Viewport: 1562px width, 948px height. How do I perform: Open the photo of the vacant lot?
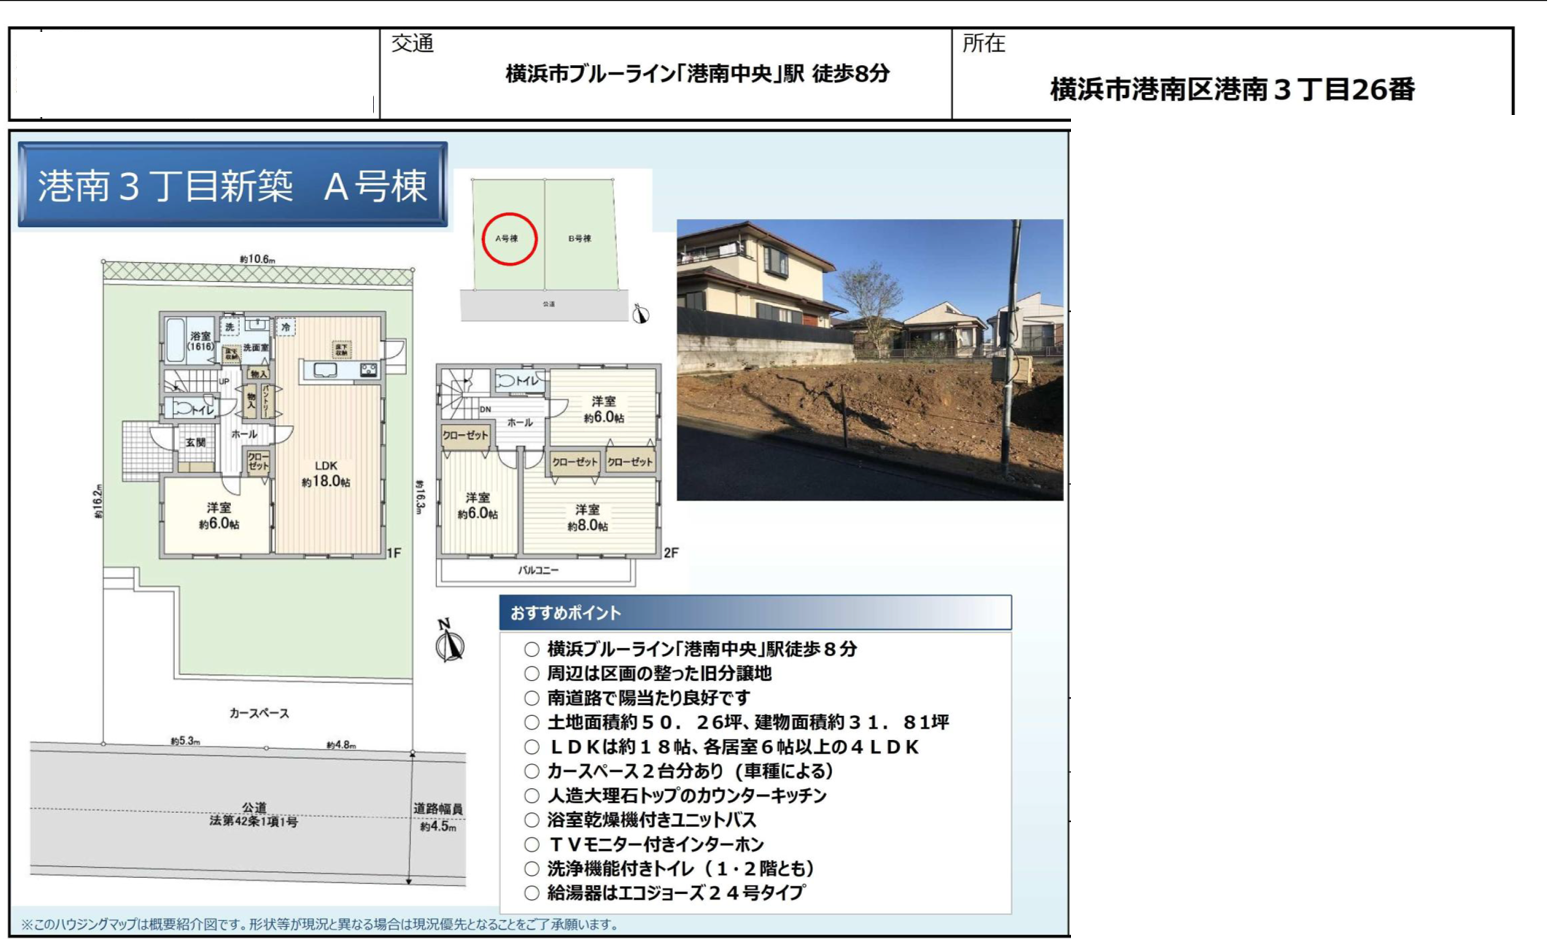point(869,360)
